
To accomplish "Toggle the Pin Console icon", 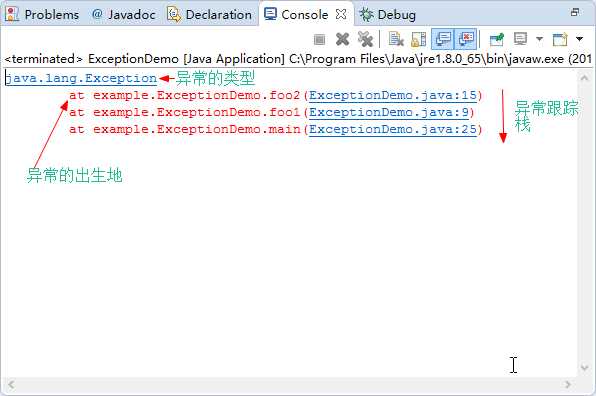I will (497, 39).
